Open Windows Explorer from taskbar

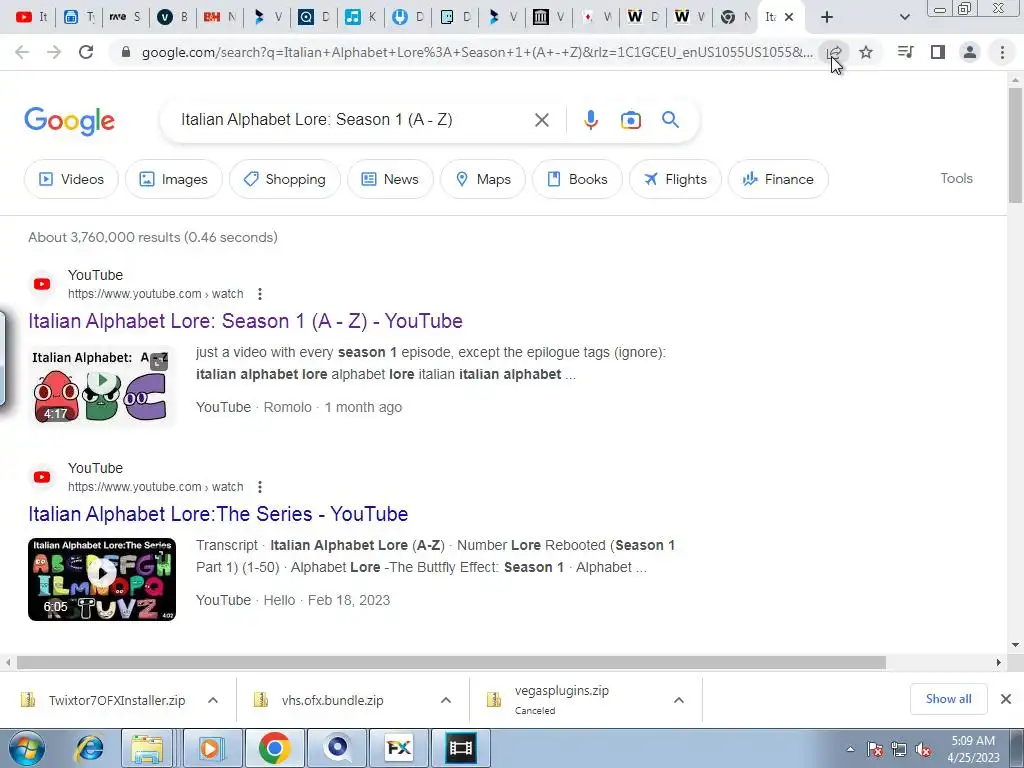pyautogui.click(x=148, y=748)
